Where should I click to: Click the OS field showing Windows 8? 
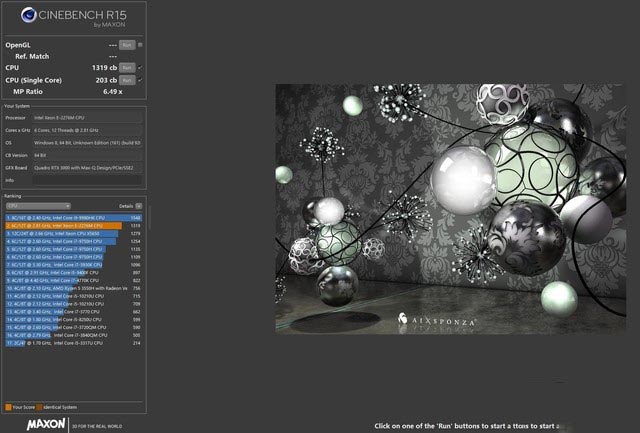click(87, 143)
